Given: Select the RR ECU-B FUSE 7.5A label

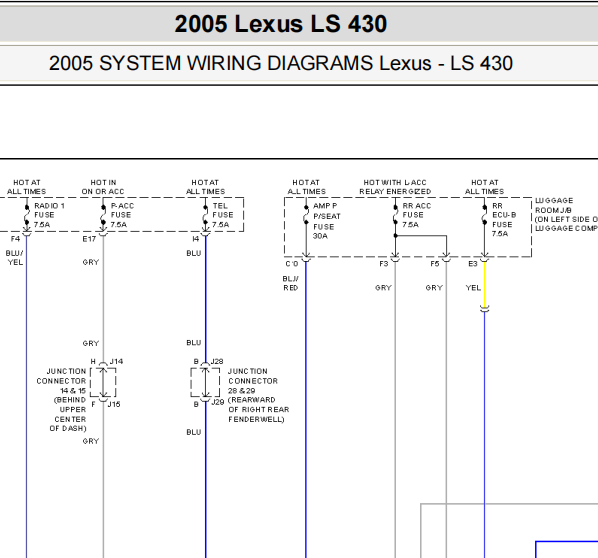Looking at the screenshot, I should click(503, 220).
